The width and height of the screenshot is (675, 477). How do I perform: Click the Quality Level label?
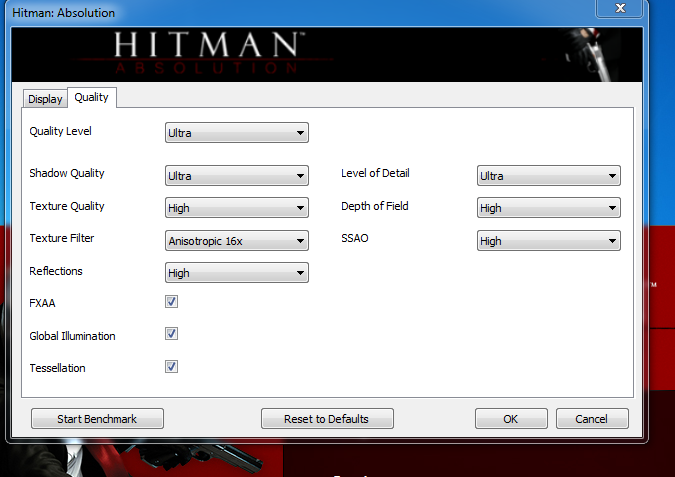click(x=60, y=131)
